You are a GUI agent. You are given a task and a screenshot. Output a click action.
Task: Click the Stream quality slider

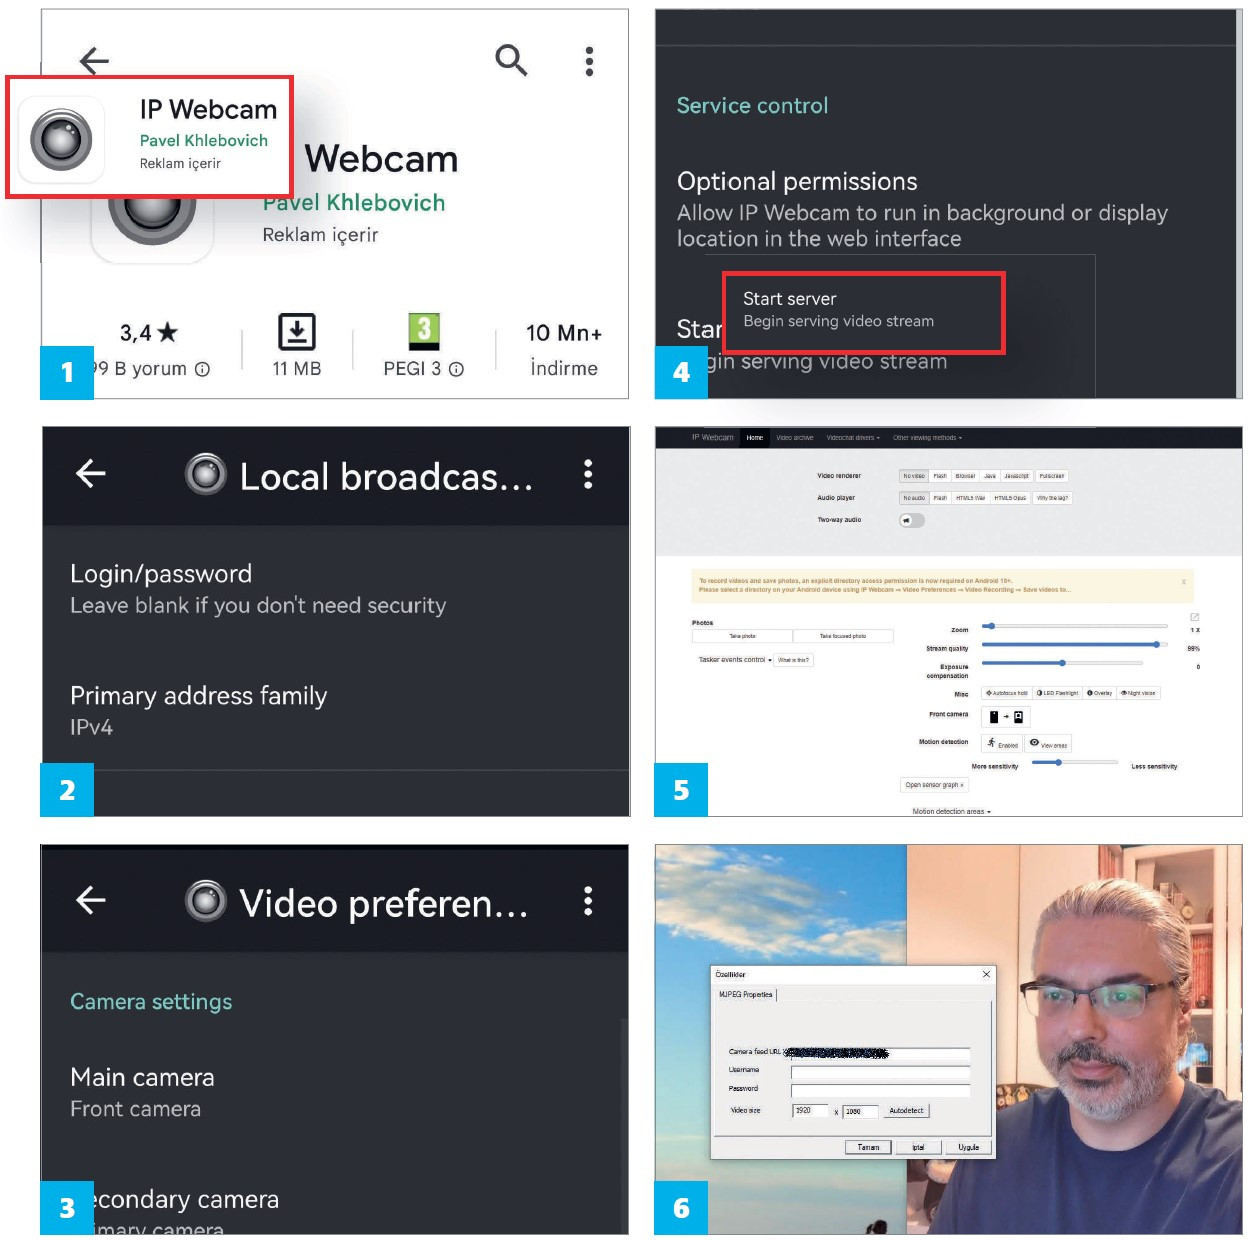pos(1075,644)
